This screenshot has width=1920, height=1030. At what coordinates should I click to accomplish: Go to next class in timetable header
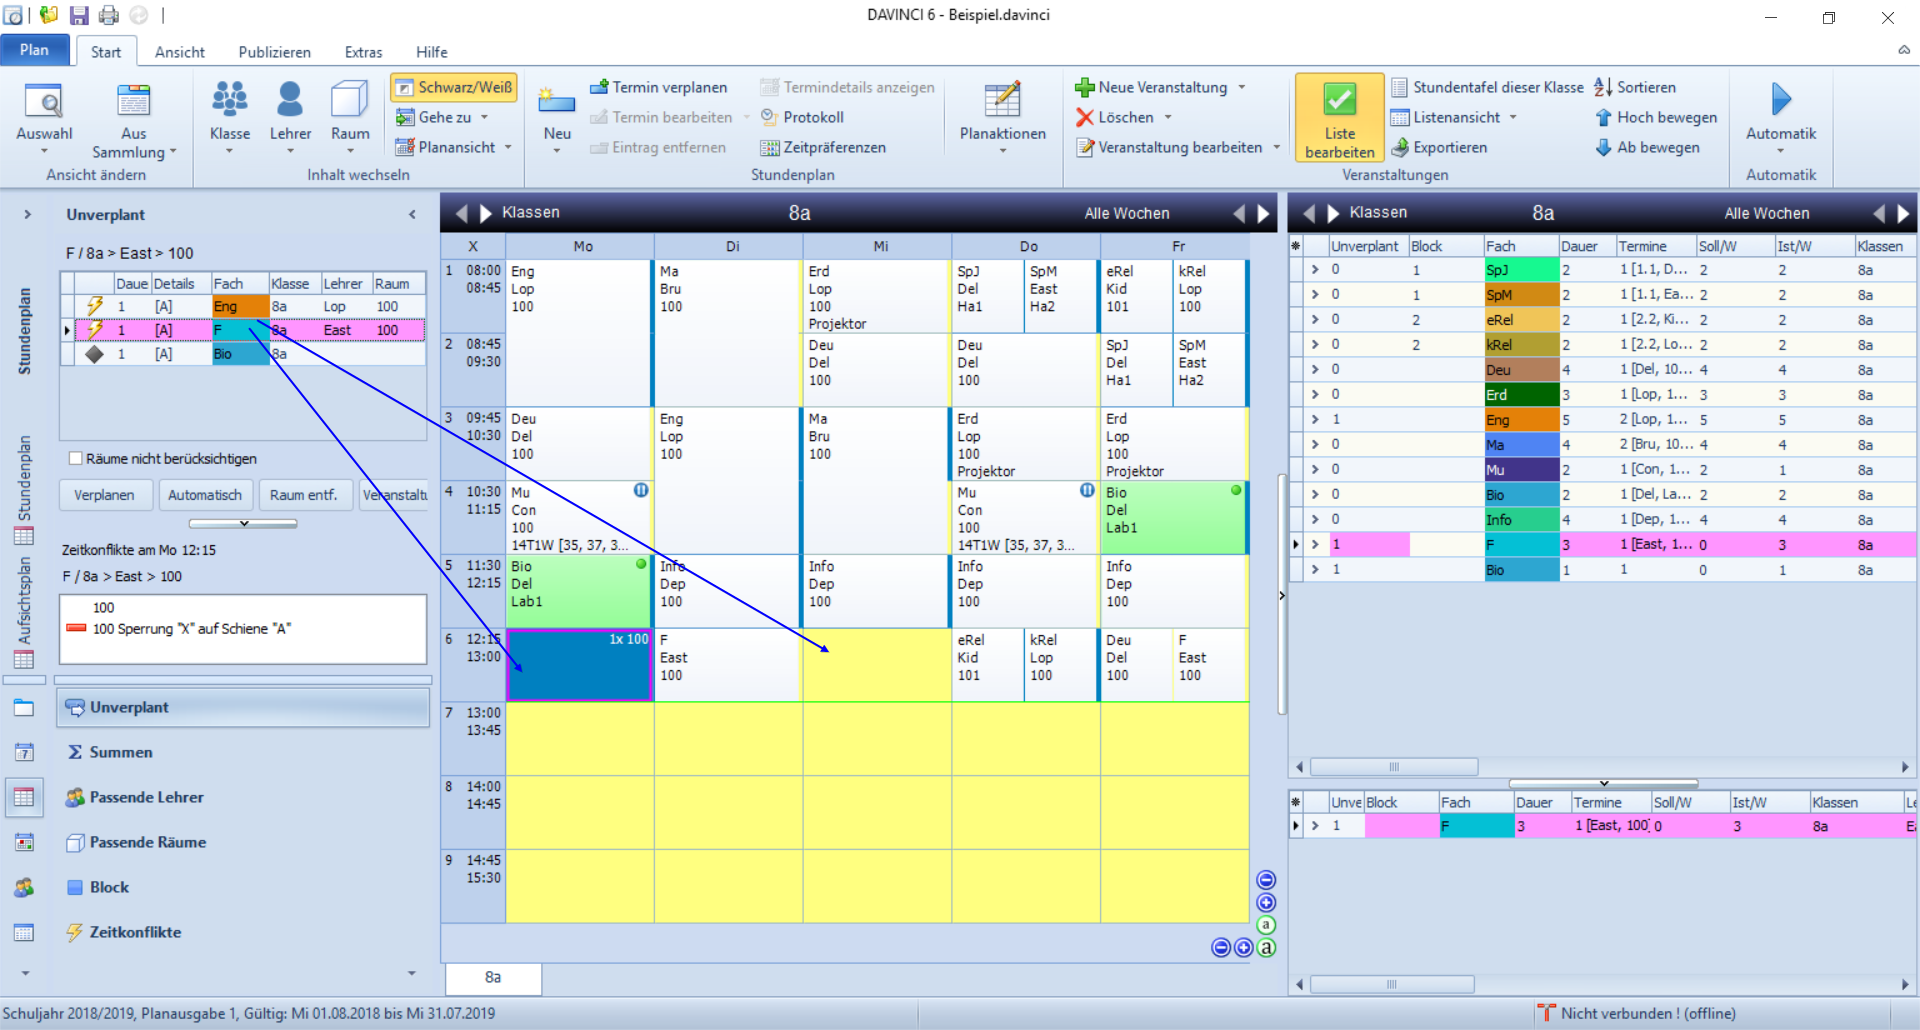coord(486,213)
